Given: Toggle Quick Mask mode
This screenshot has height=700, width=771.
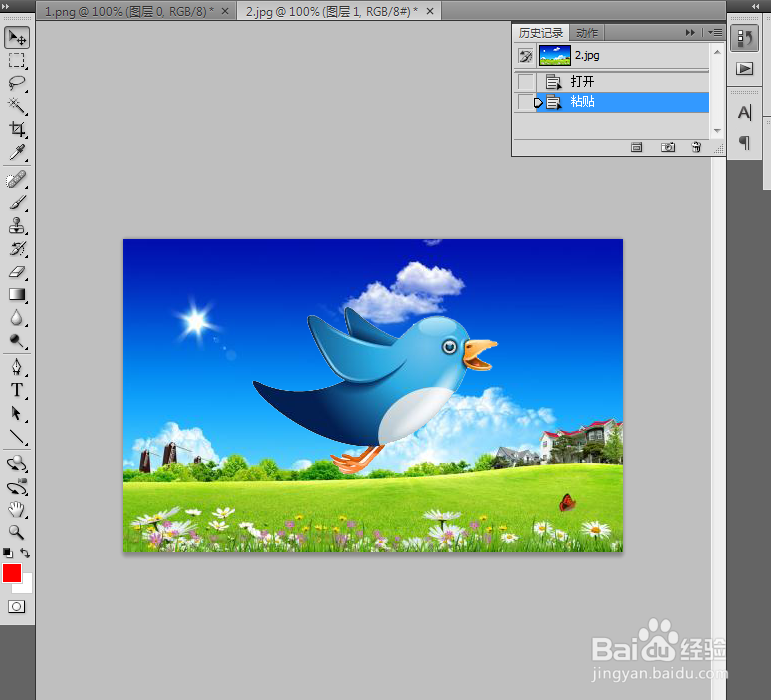Looking at the screenshot, I should 16,607.
